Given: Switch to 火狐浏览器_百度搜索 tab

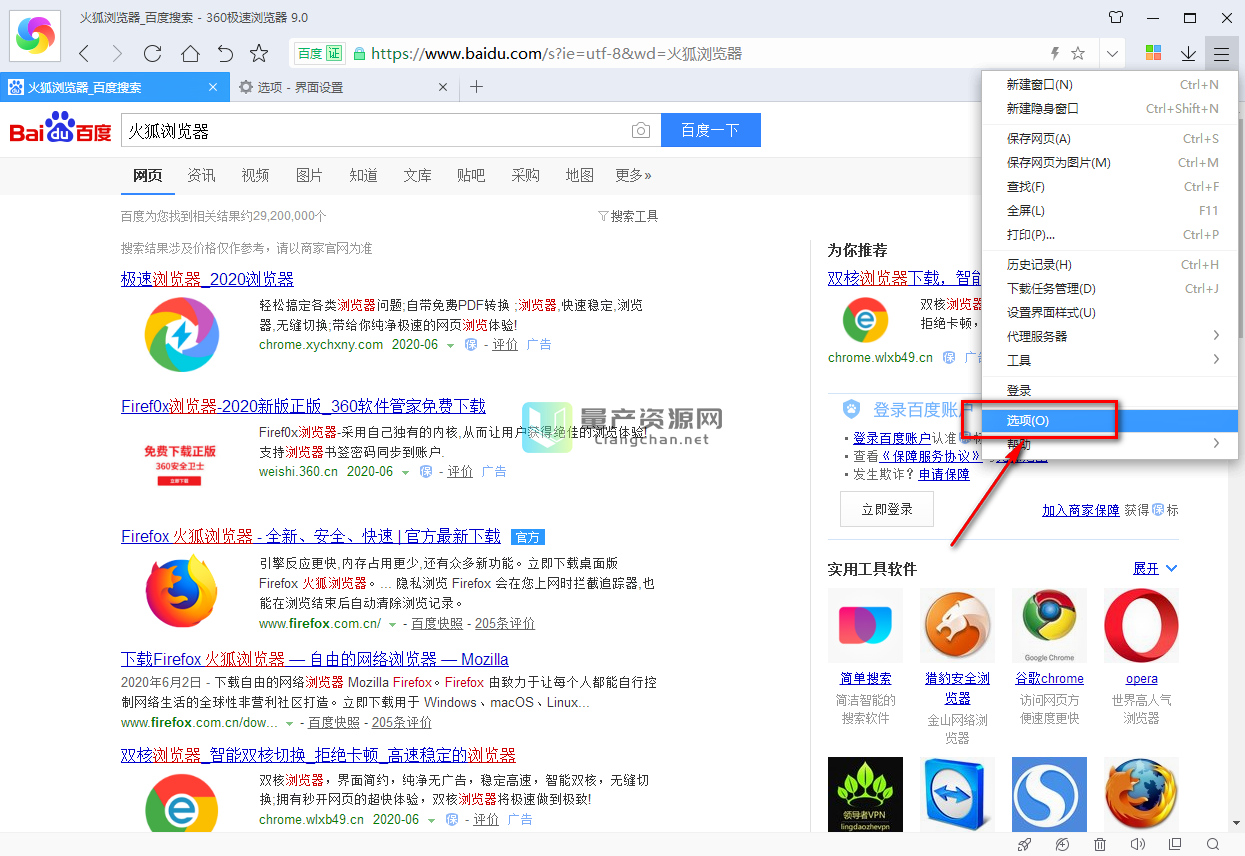Looking at the screenshot, I should click(114, 87).
